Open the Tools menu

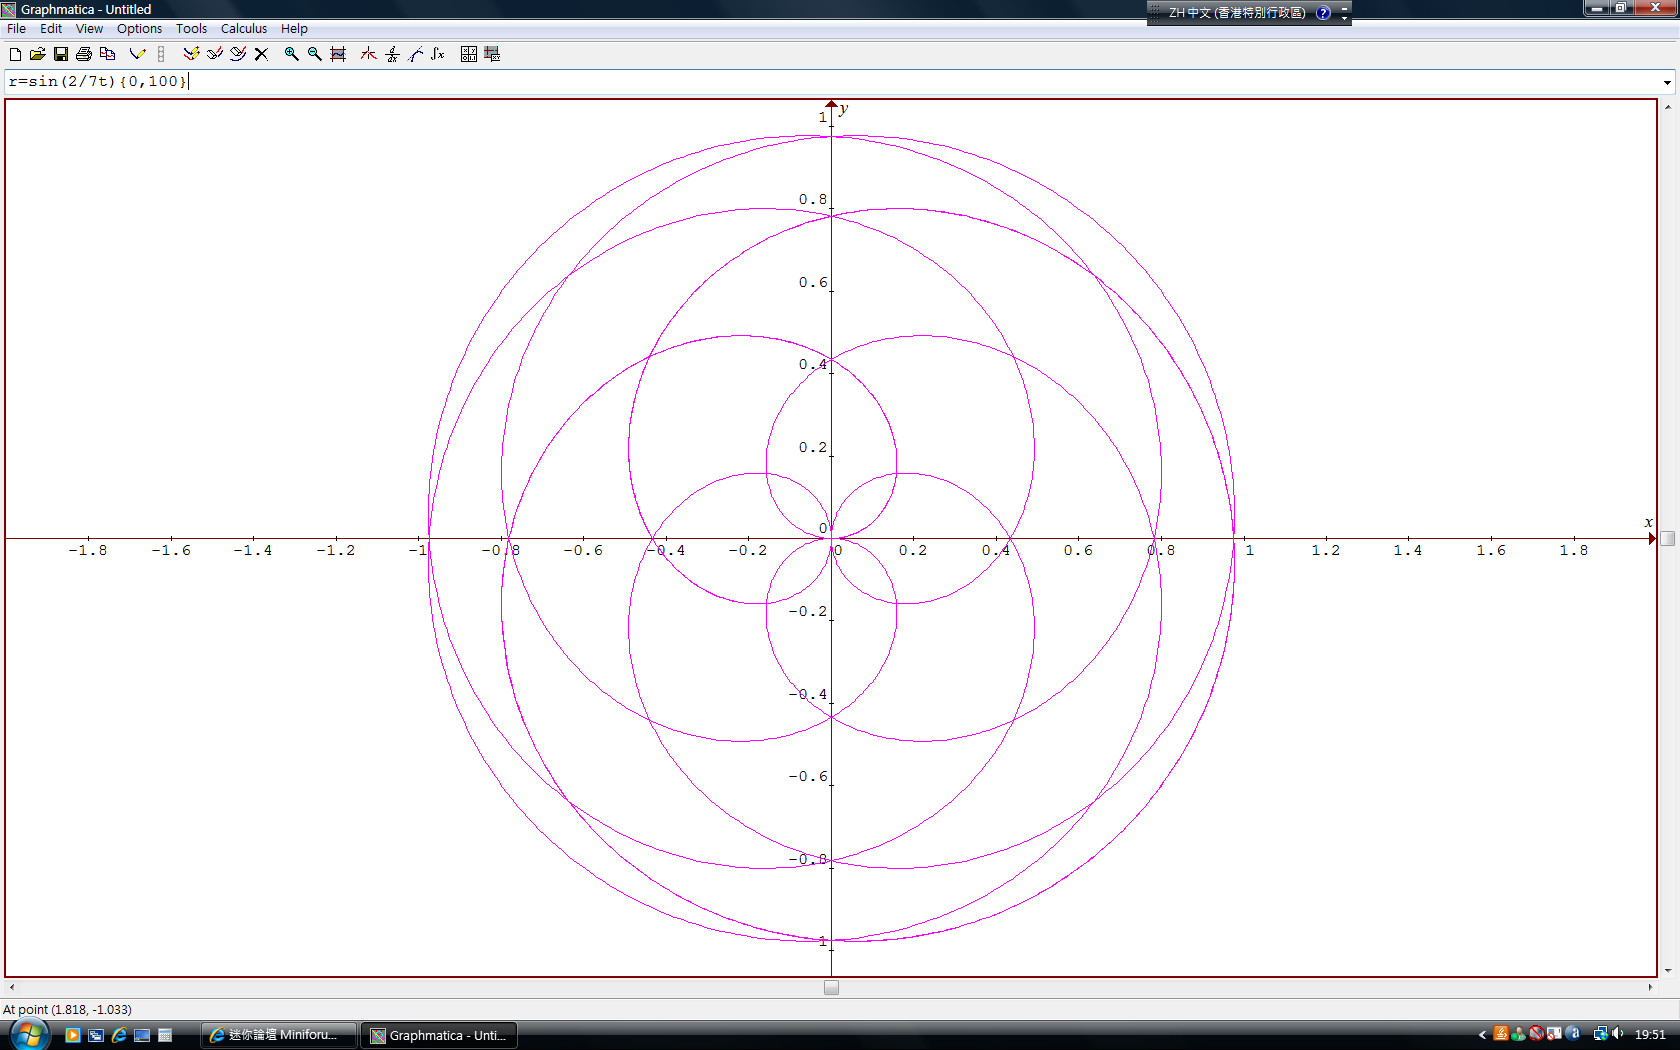tap(191, 28)
